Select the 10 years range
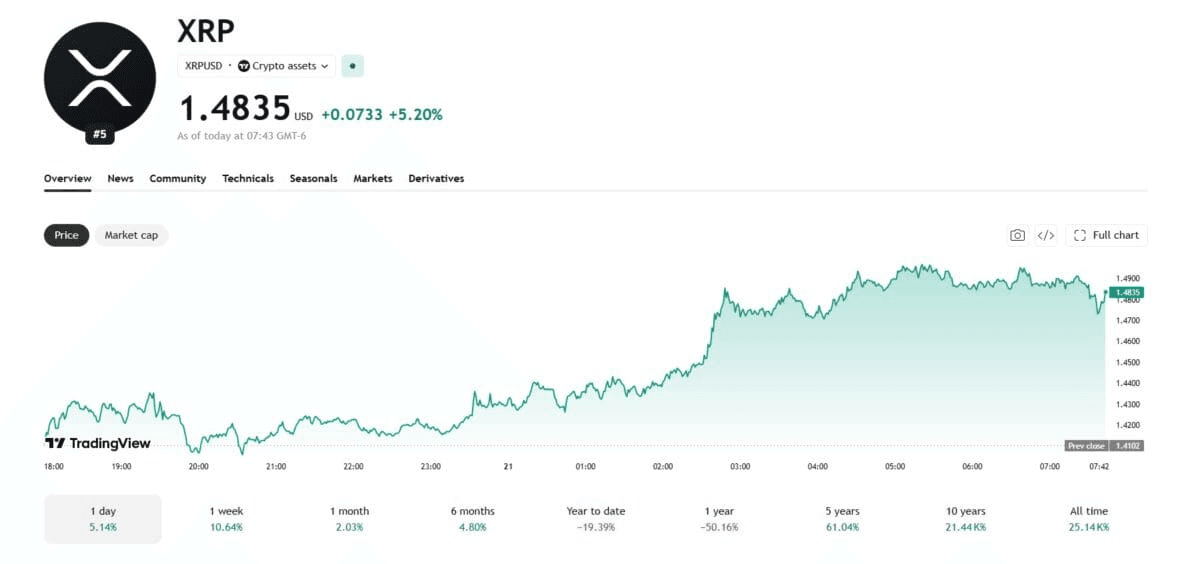1200x564 pixels. pyautogui.click(x=966, y=518)
